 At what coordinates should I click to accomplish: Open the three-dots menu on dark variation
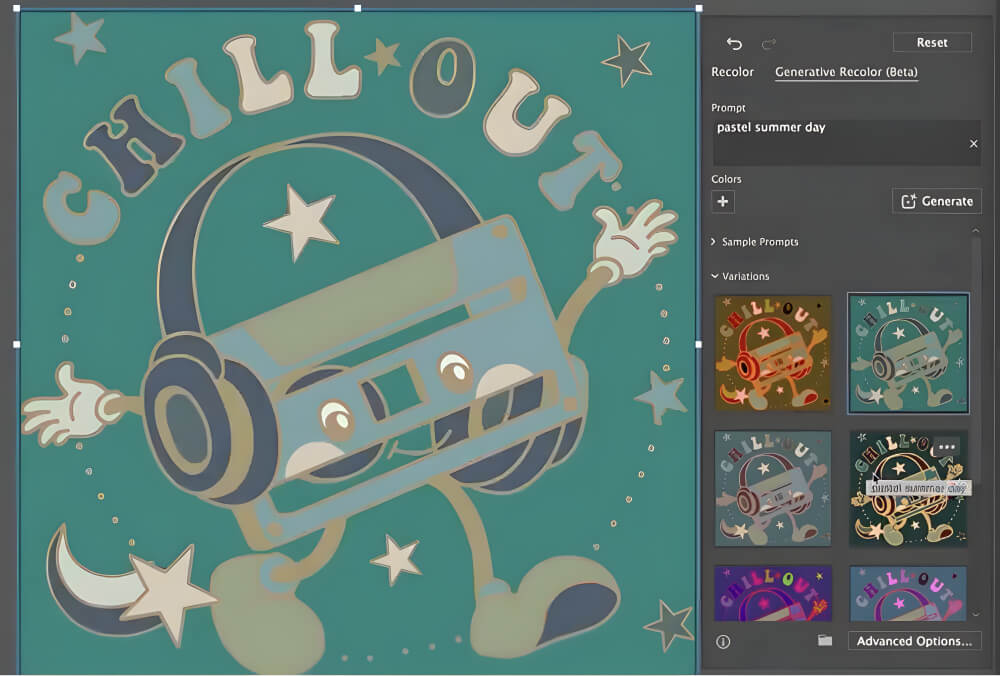click(x=946, y=446)
